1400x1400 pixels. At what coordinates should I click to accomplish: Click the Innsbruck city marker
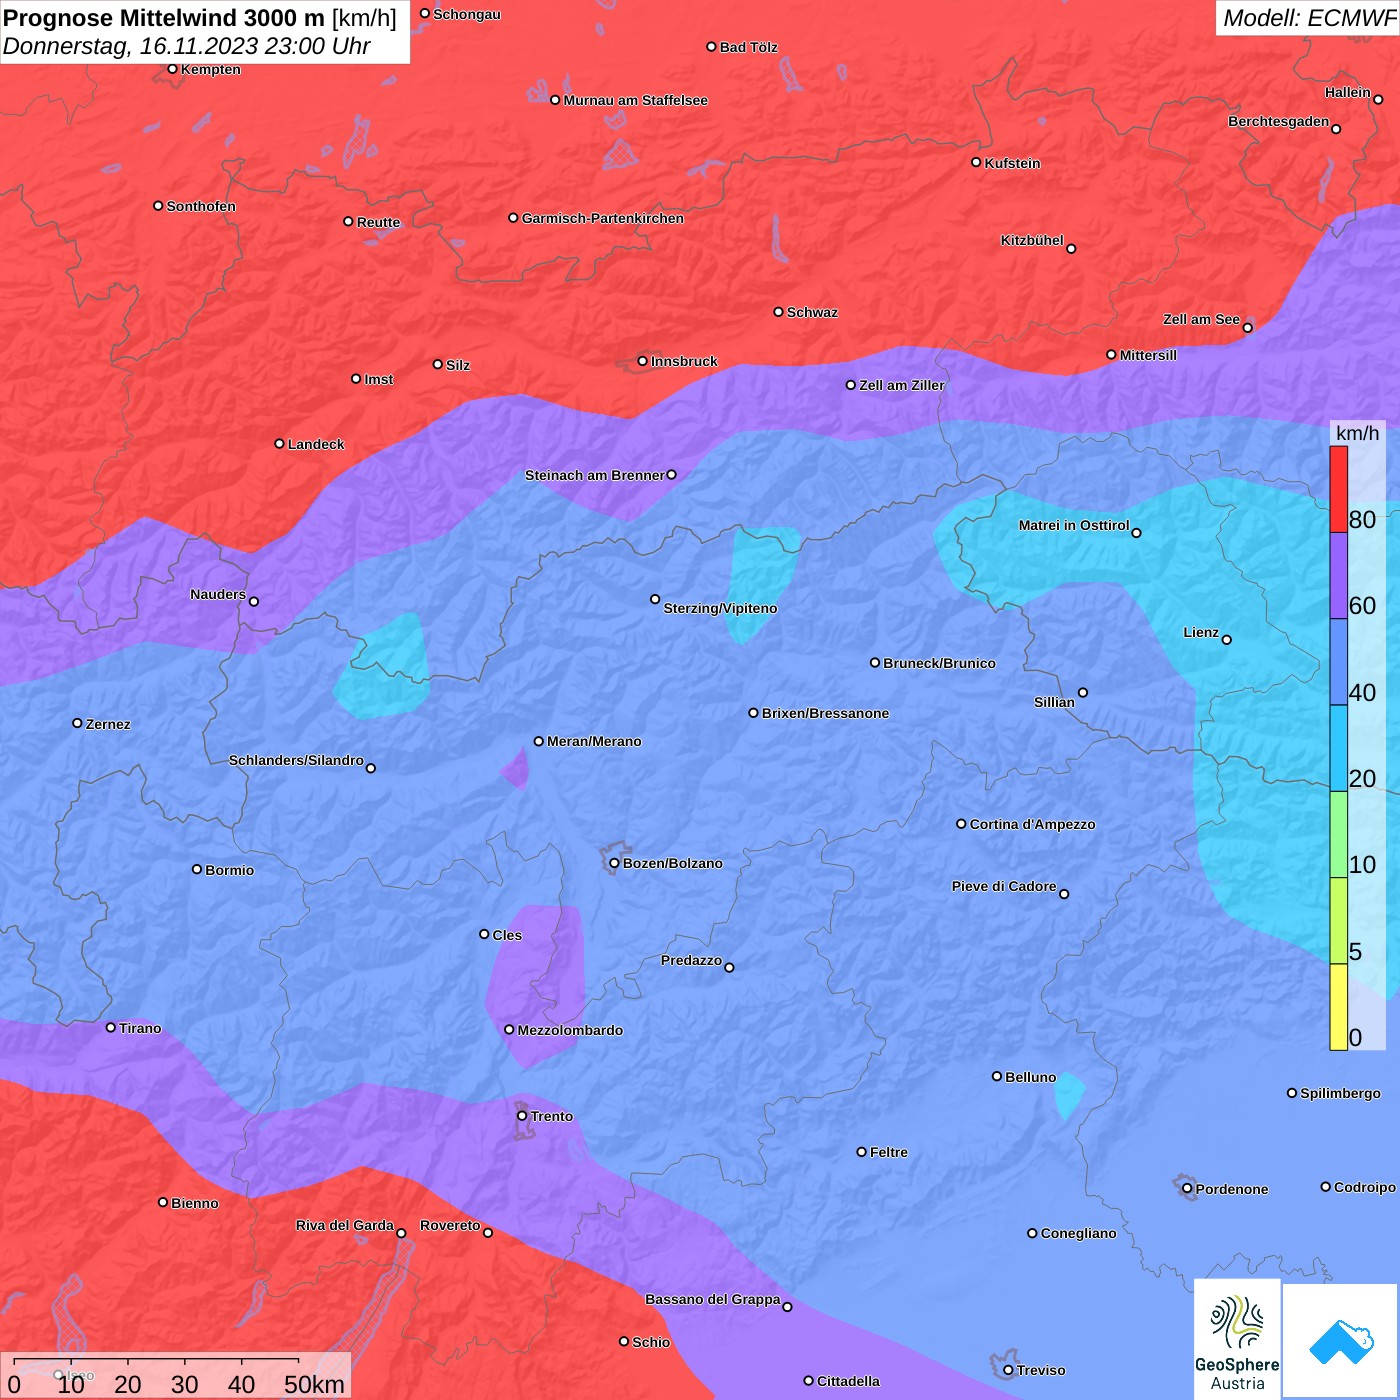643,361
